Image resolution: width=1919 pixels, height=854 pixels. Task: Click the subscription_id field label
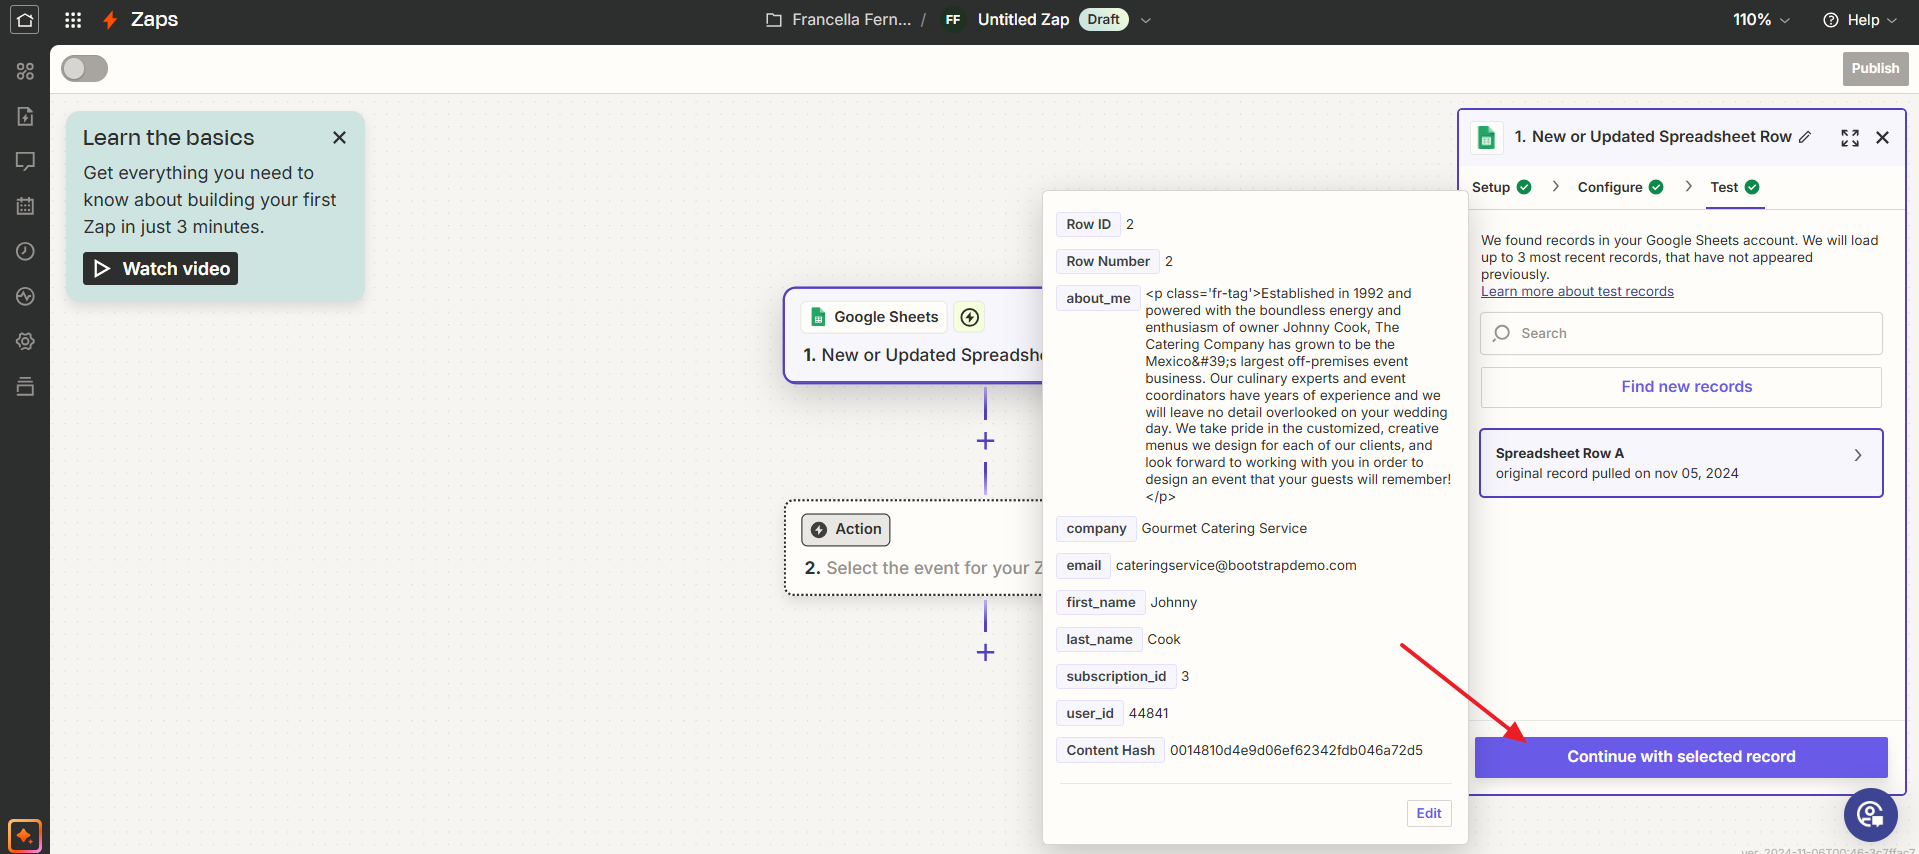pyautogui.click(x=1116, y=676)
